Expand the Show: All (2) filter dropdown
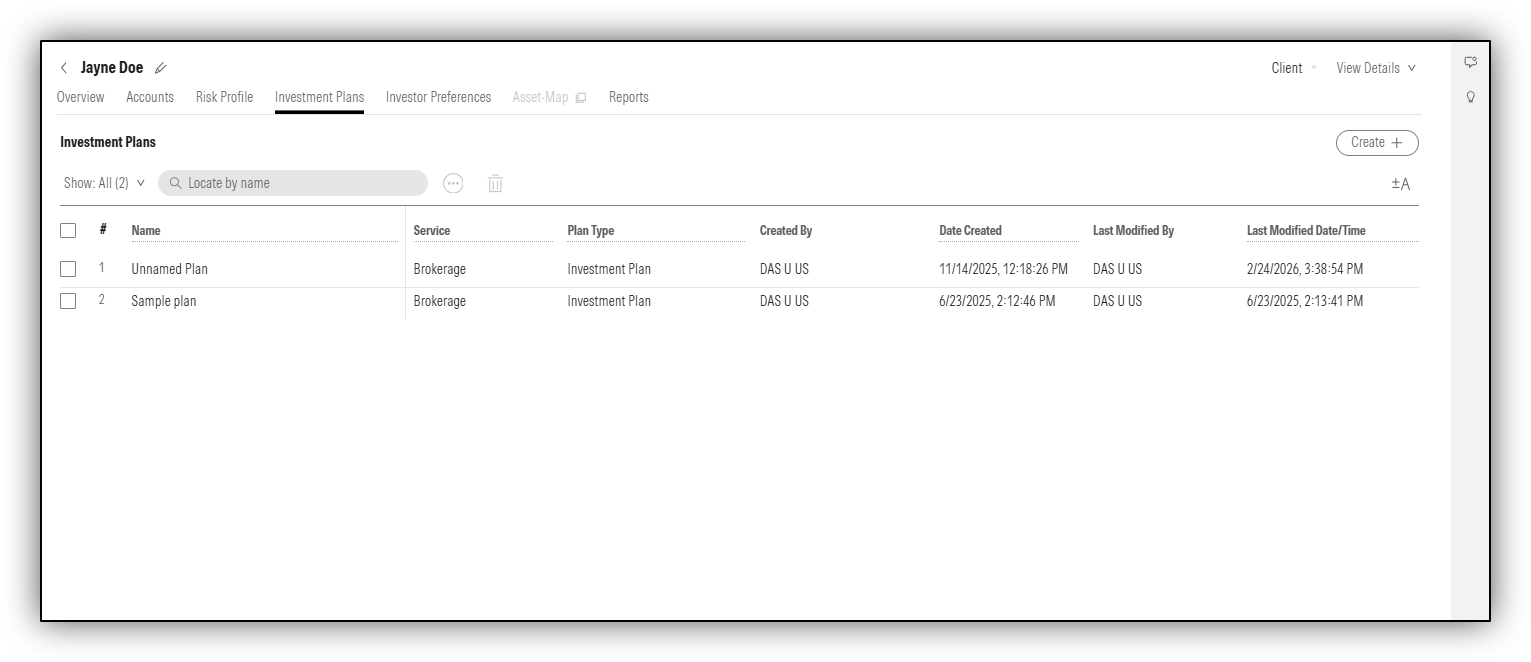The image size is (1531, 662). point(104,183)
